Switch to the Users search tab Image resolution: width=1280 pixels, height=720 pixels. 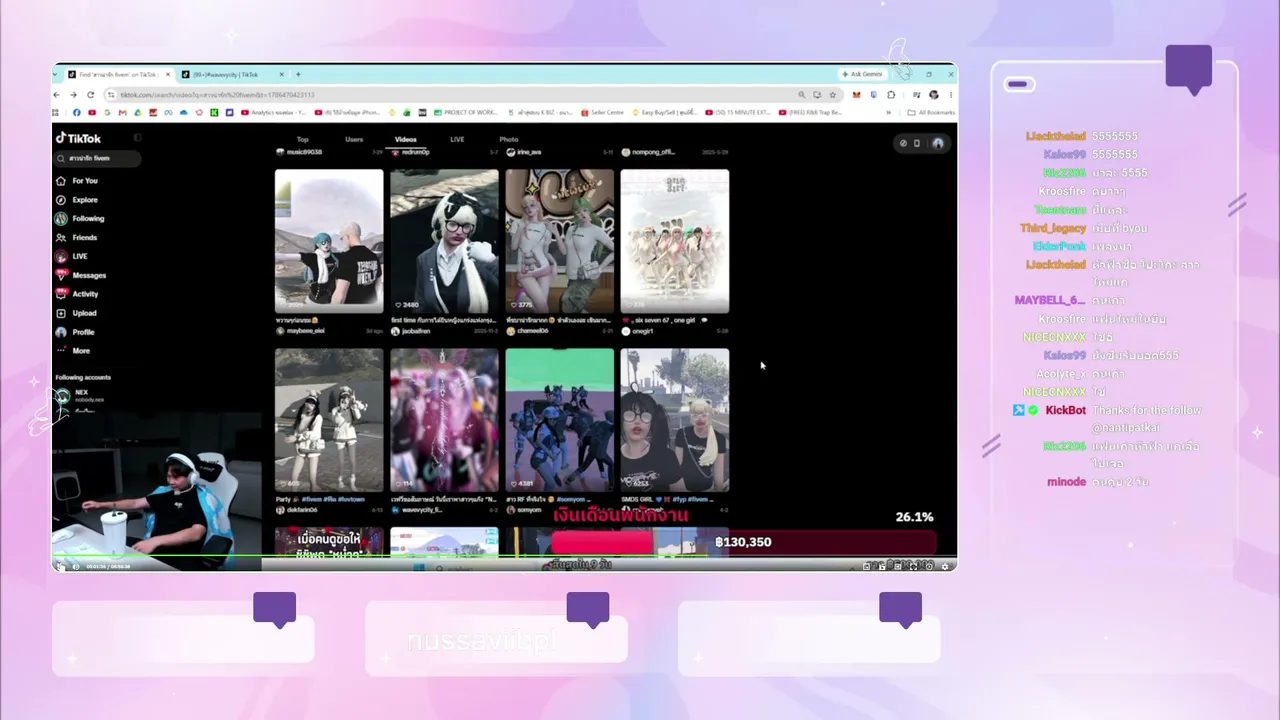pos(354,140)
